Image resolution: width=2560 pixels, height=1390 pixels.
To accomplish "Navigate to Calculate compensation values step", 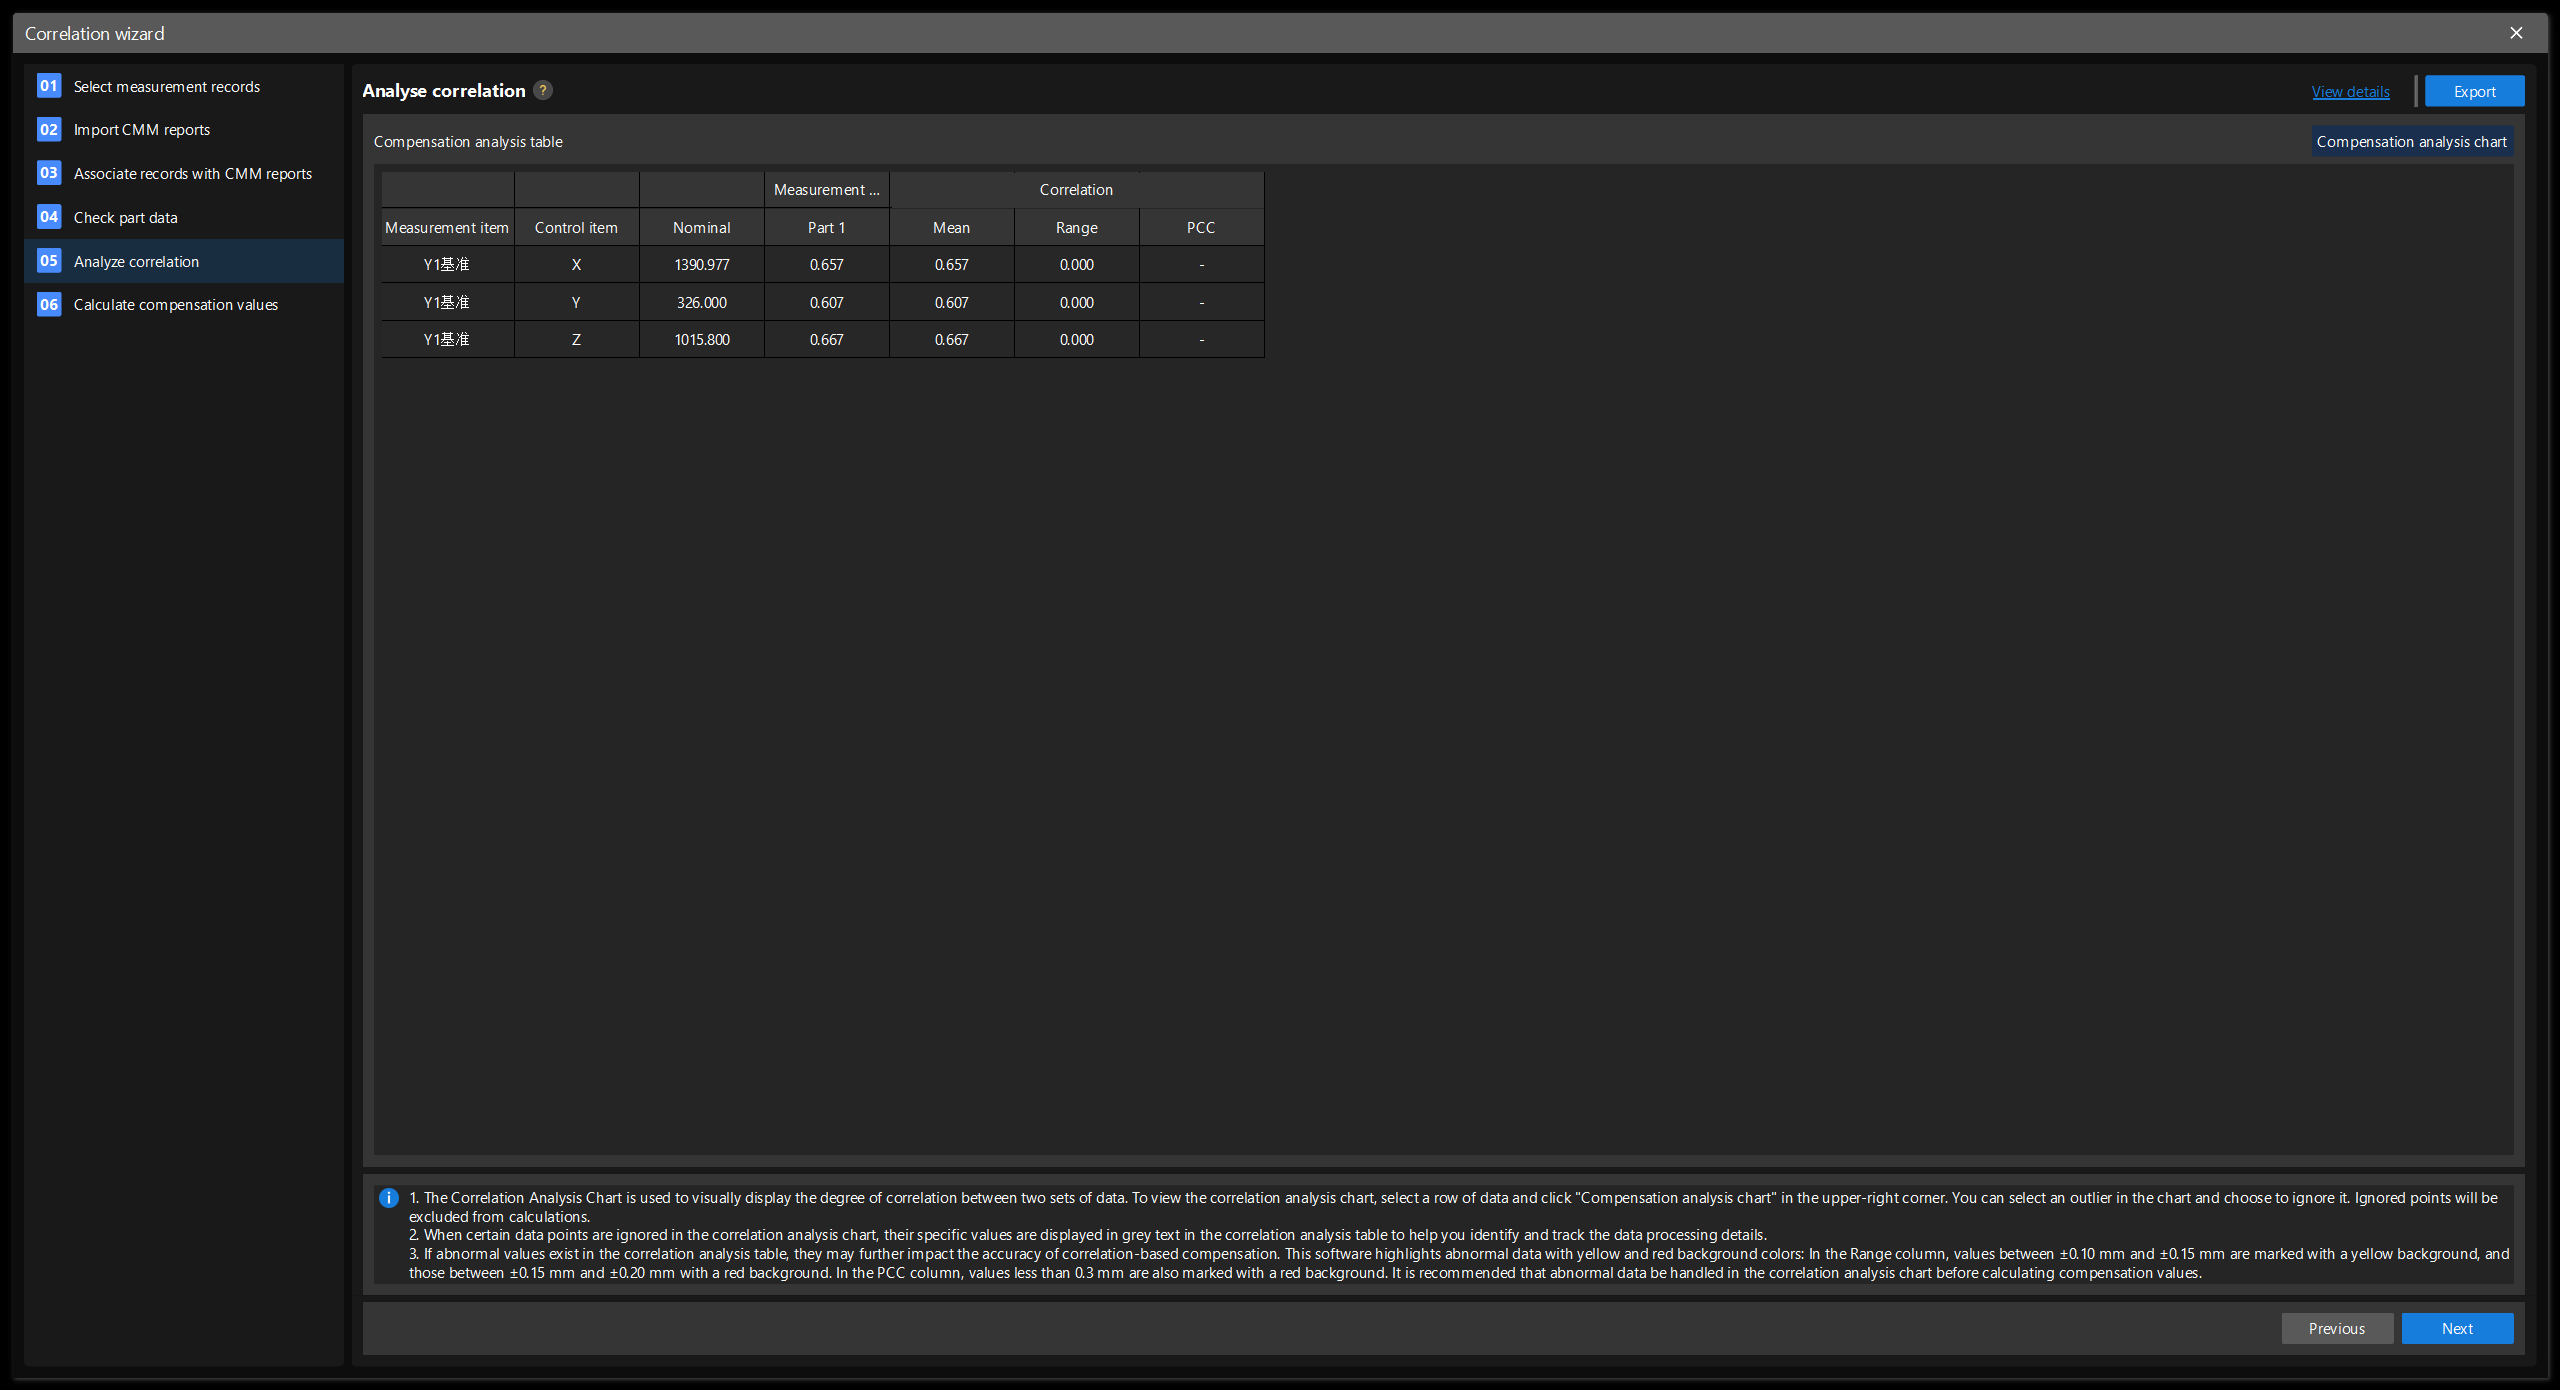I will pos(176,304).
